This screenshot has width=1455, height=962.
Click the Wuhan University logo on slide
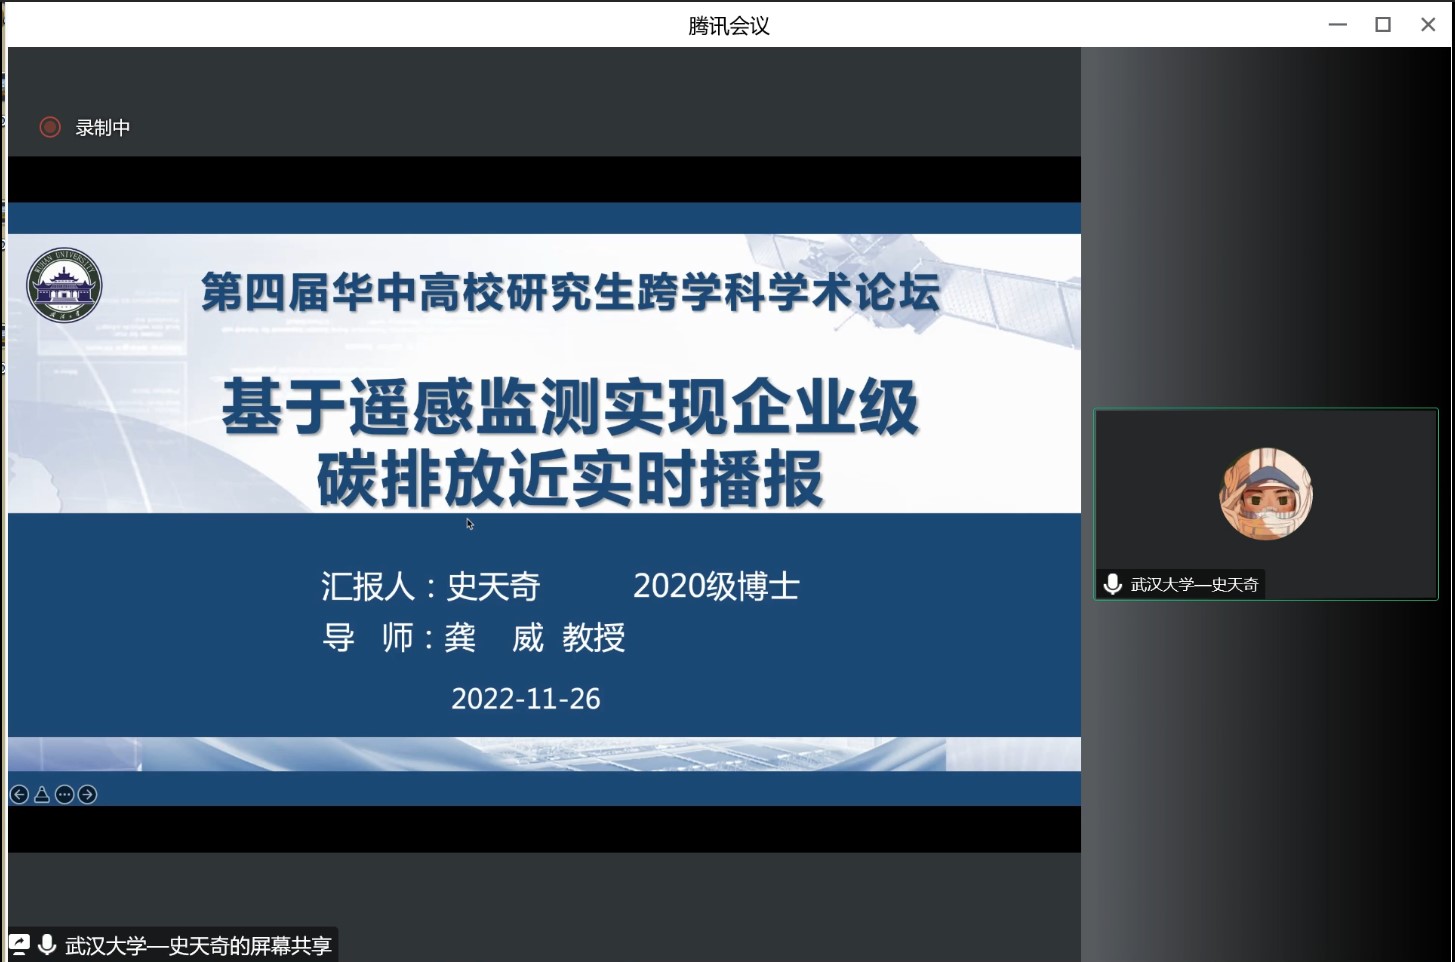[64, 285]
